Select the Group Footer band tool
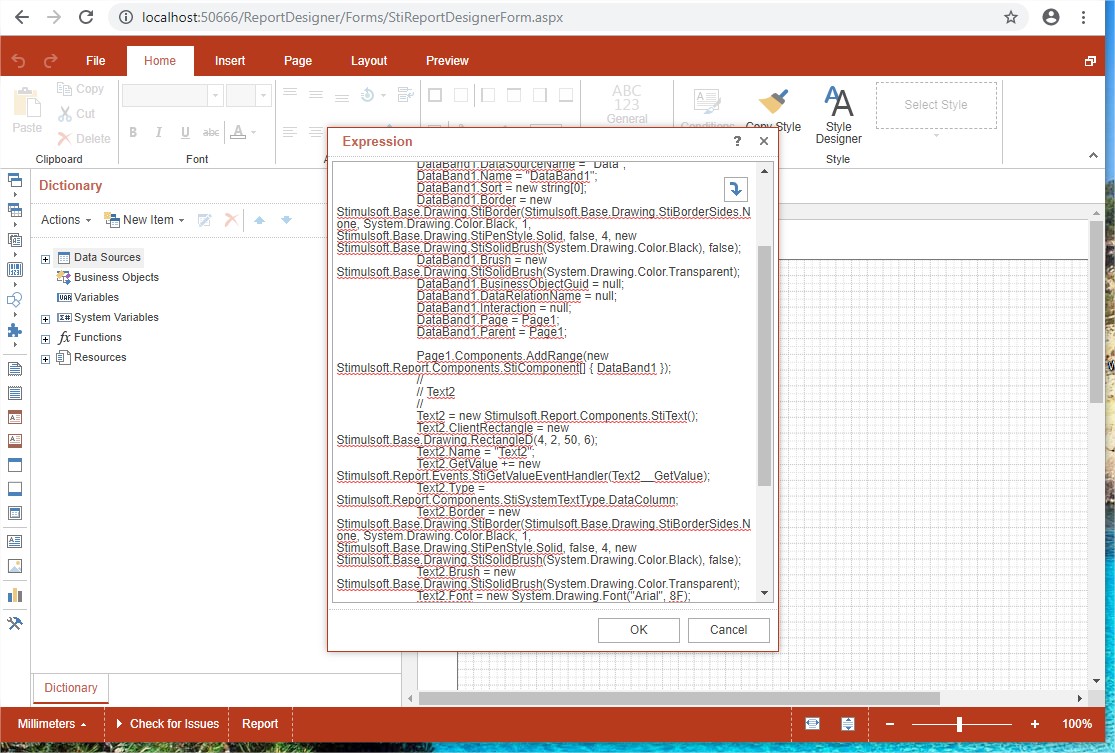 14,489
